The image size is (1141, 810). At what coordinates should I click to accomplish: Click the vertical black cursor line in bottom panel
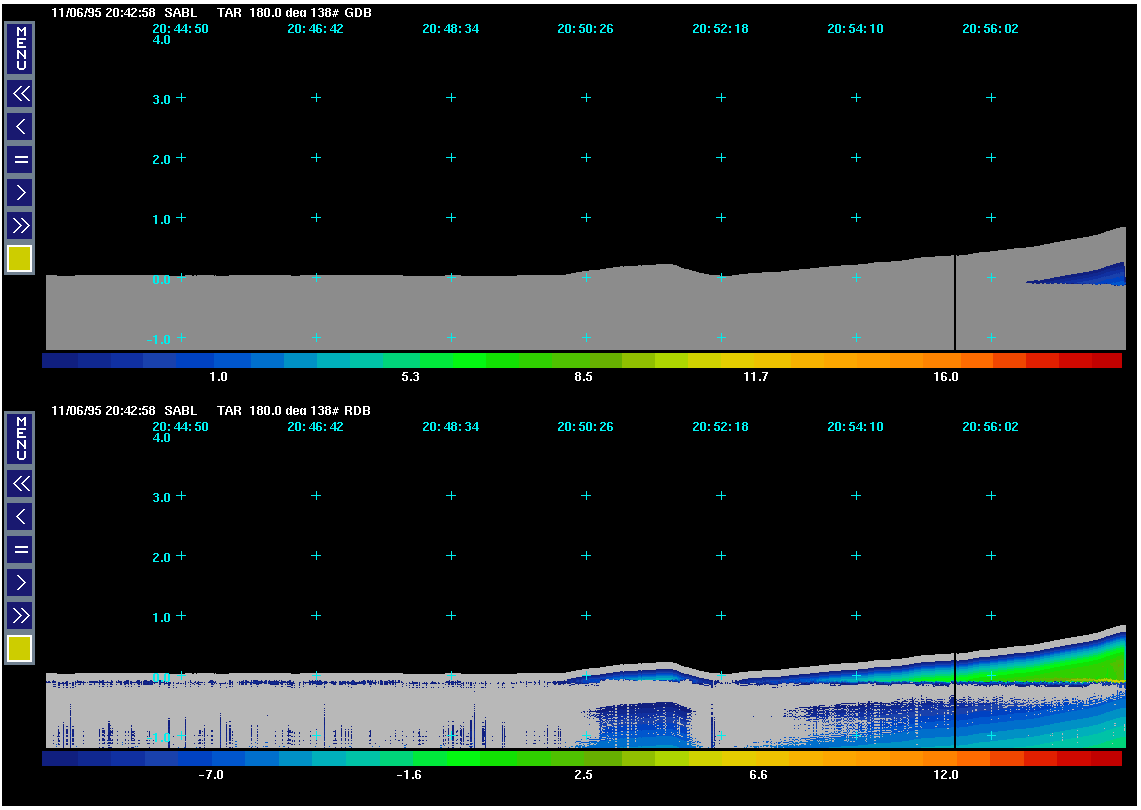[955, 700]
